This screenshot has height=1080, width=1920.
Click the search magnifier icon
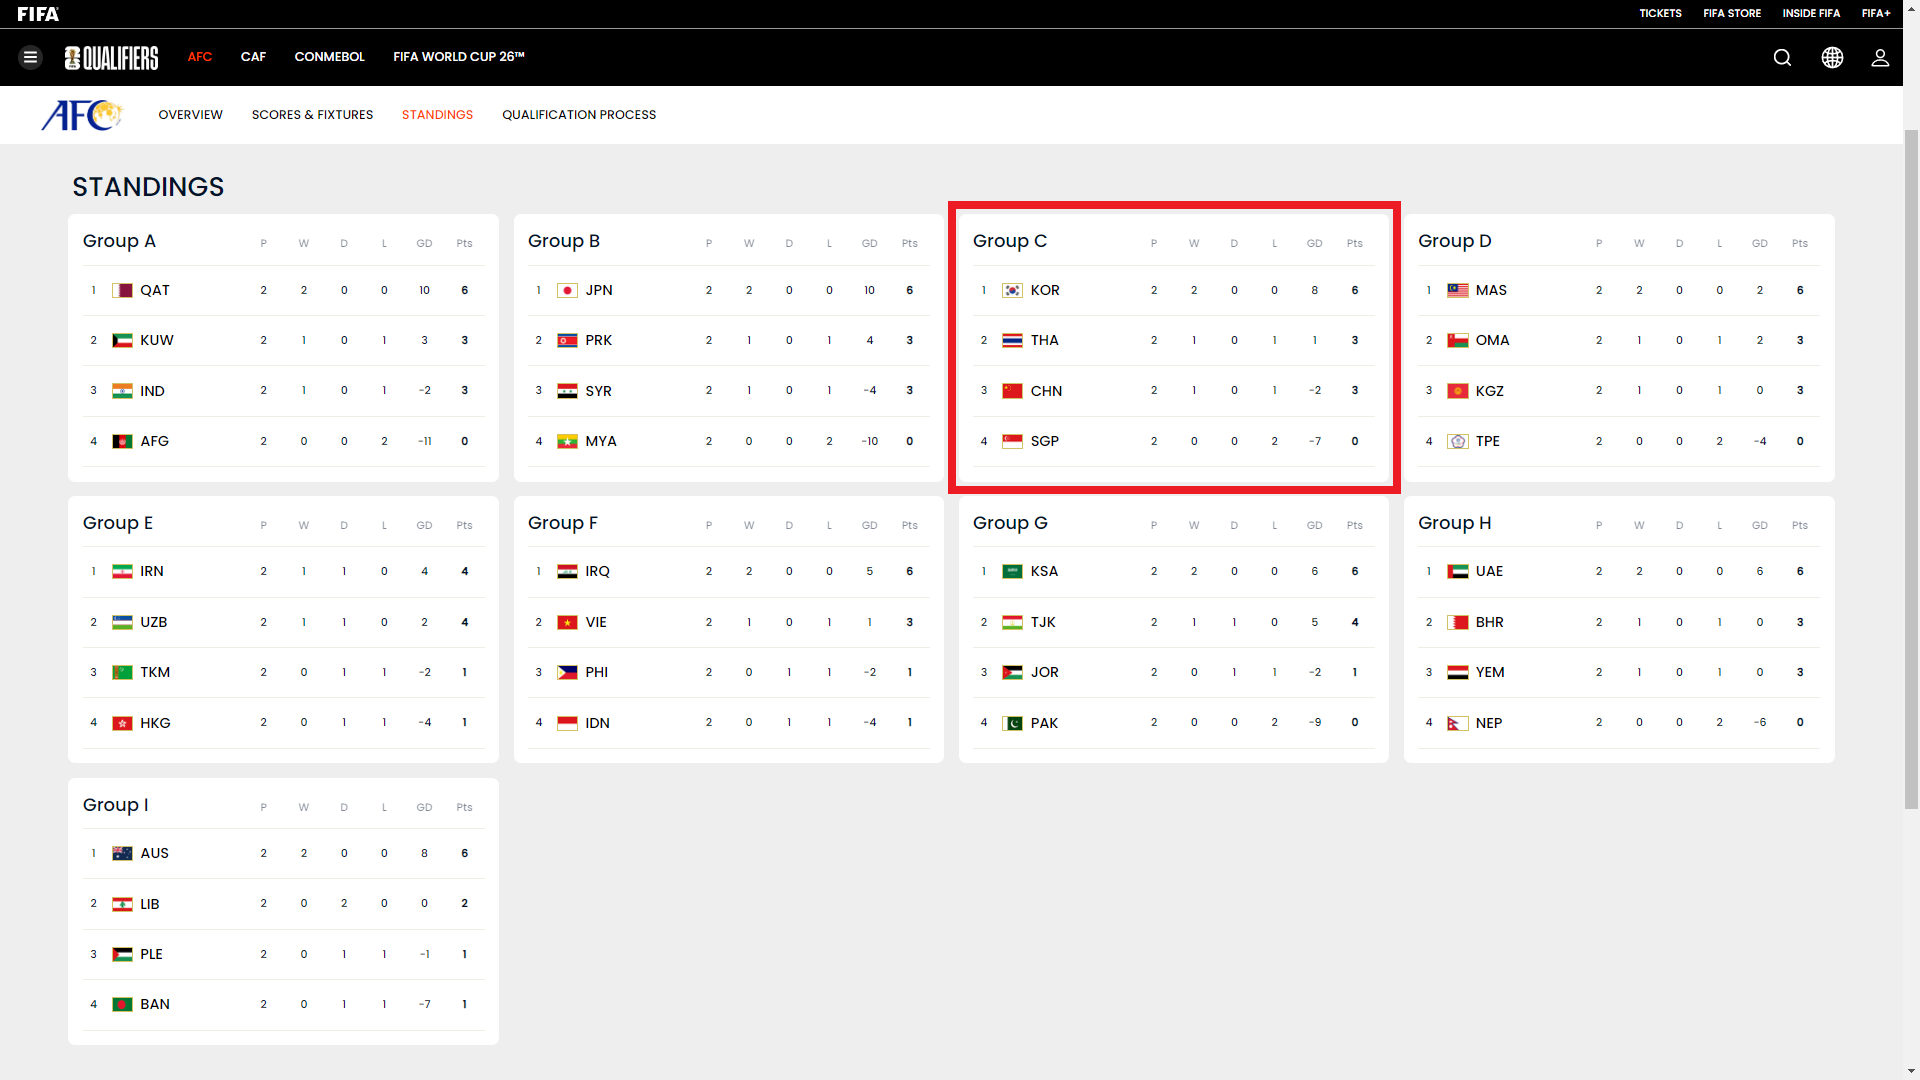coord(1782,57)
